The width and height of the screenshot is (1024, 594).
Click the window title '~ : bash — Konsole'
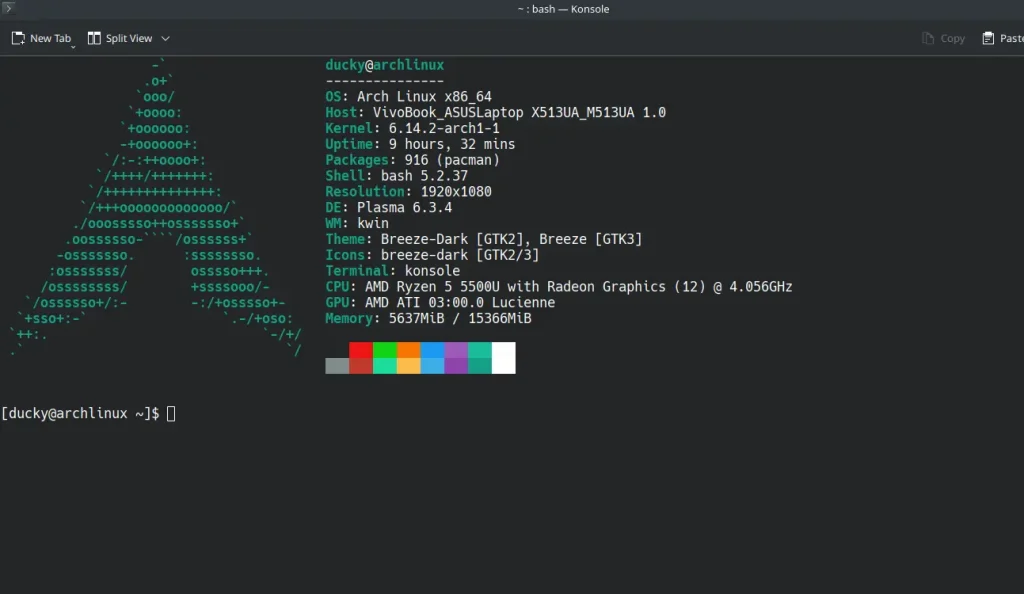(563, 9)
